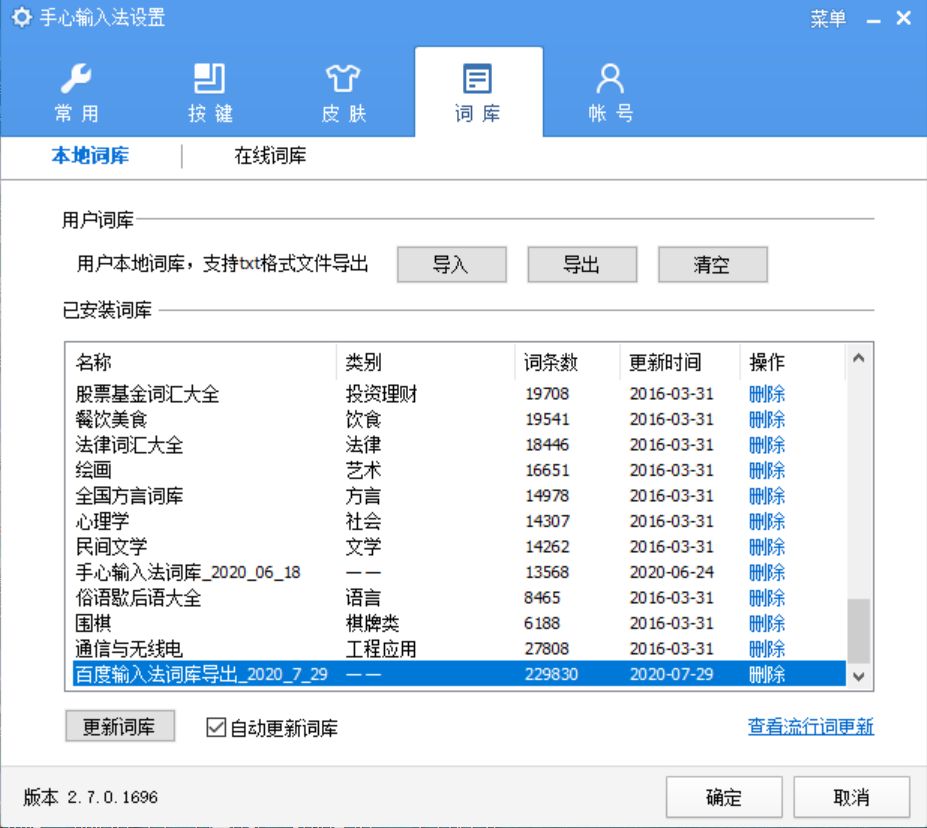The image size is (927, 828).
Task: Export user dictionary with 导出 button
Action: pyautogui.click(x=582, y=264)
